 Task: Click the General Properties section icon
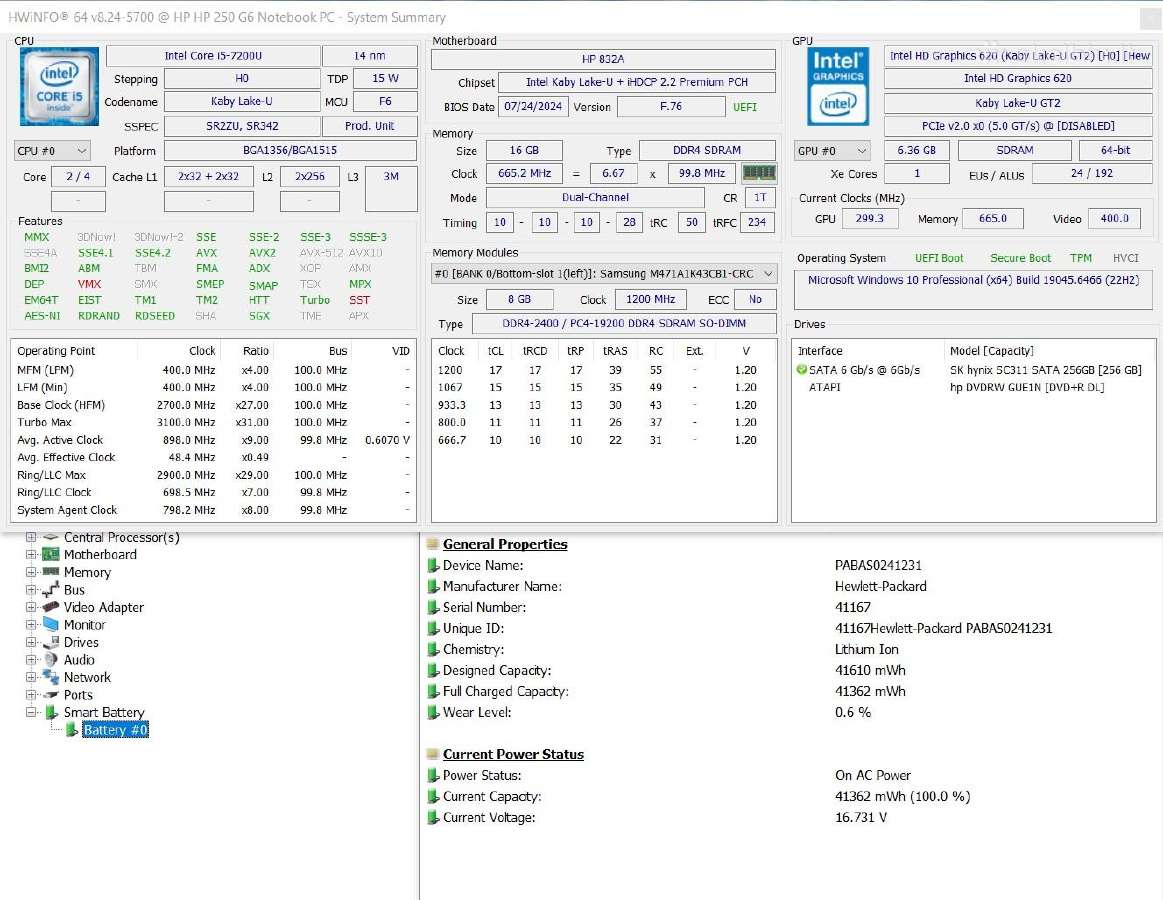[433, 544]
